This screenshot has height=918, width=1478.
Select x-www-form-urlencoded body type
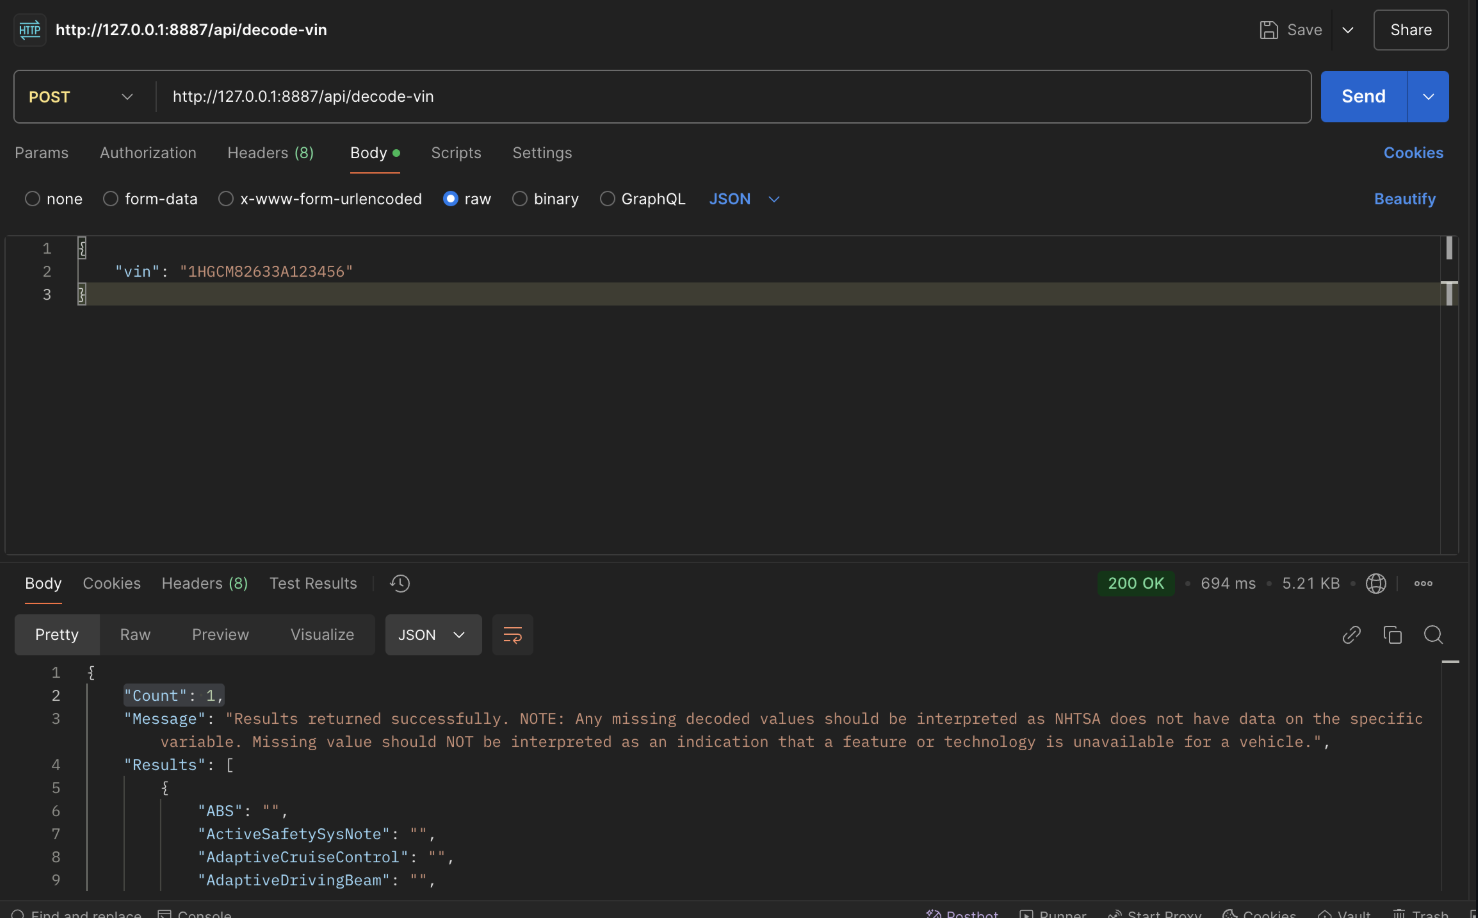226,199
